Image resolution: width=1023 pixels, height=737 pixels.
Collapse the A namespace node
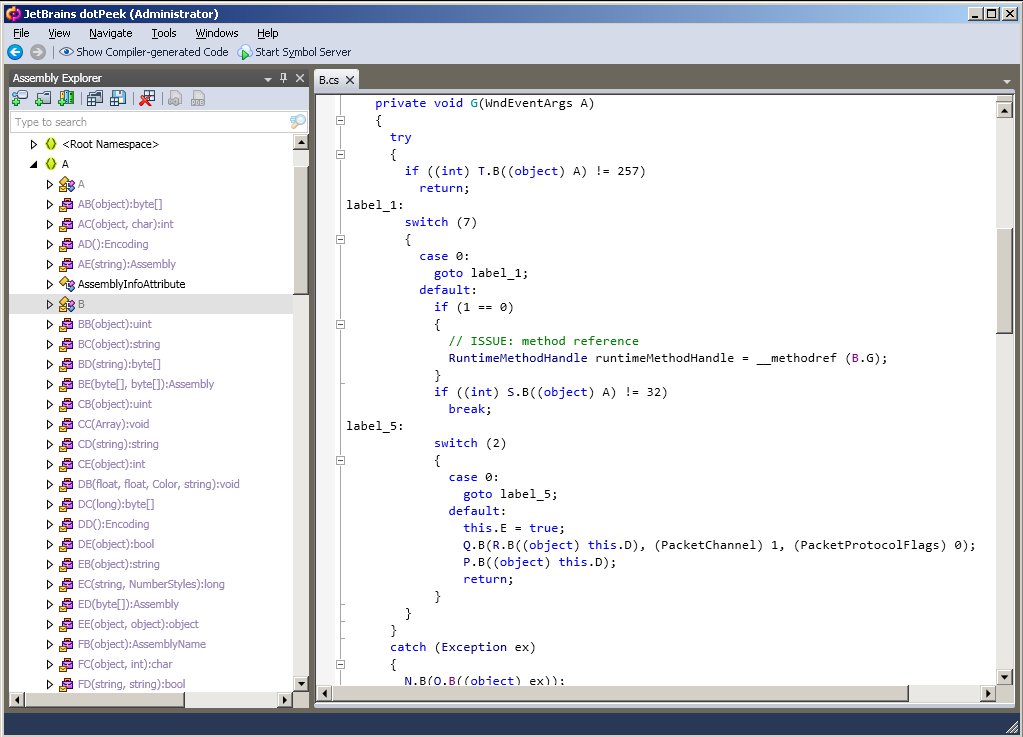point(34,164)
